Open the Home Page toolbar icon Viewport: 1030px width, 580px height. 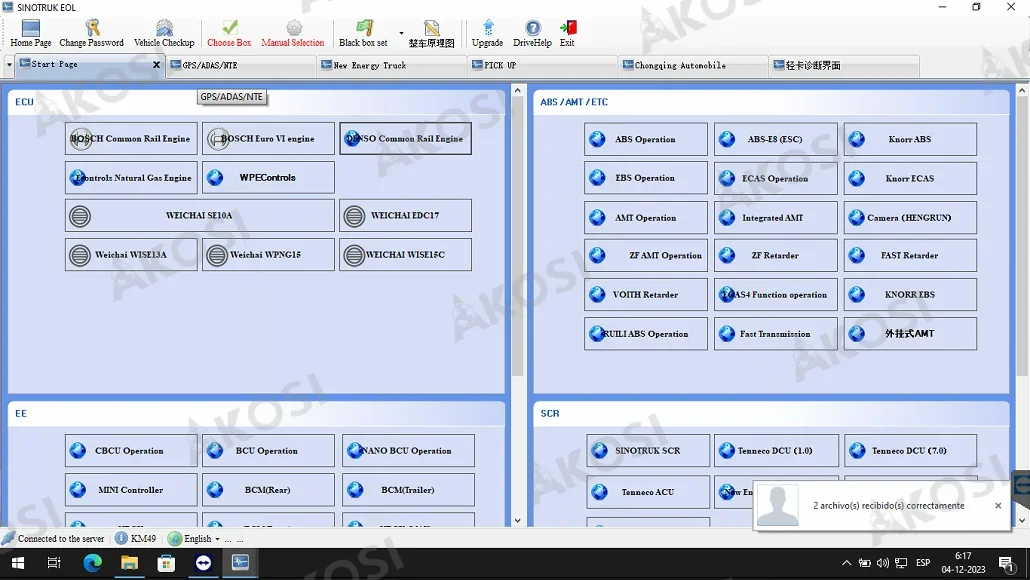(30, 33)
